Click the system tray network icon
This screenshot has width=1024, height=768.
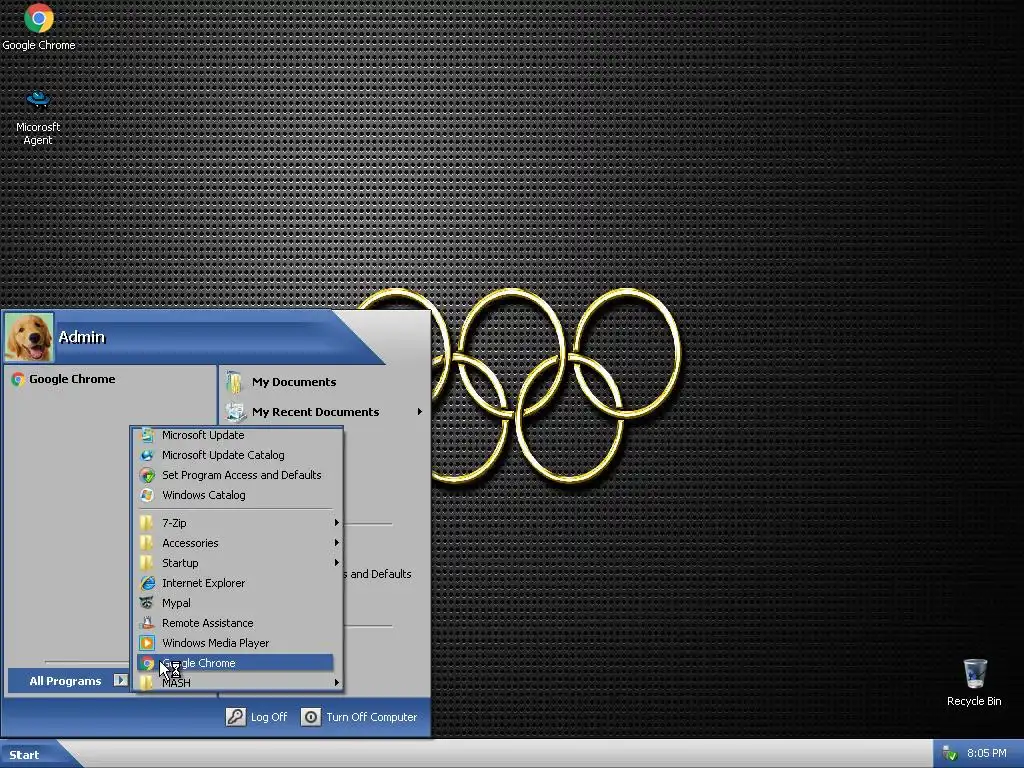pyautogui.click(x=950, y=754)
